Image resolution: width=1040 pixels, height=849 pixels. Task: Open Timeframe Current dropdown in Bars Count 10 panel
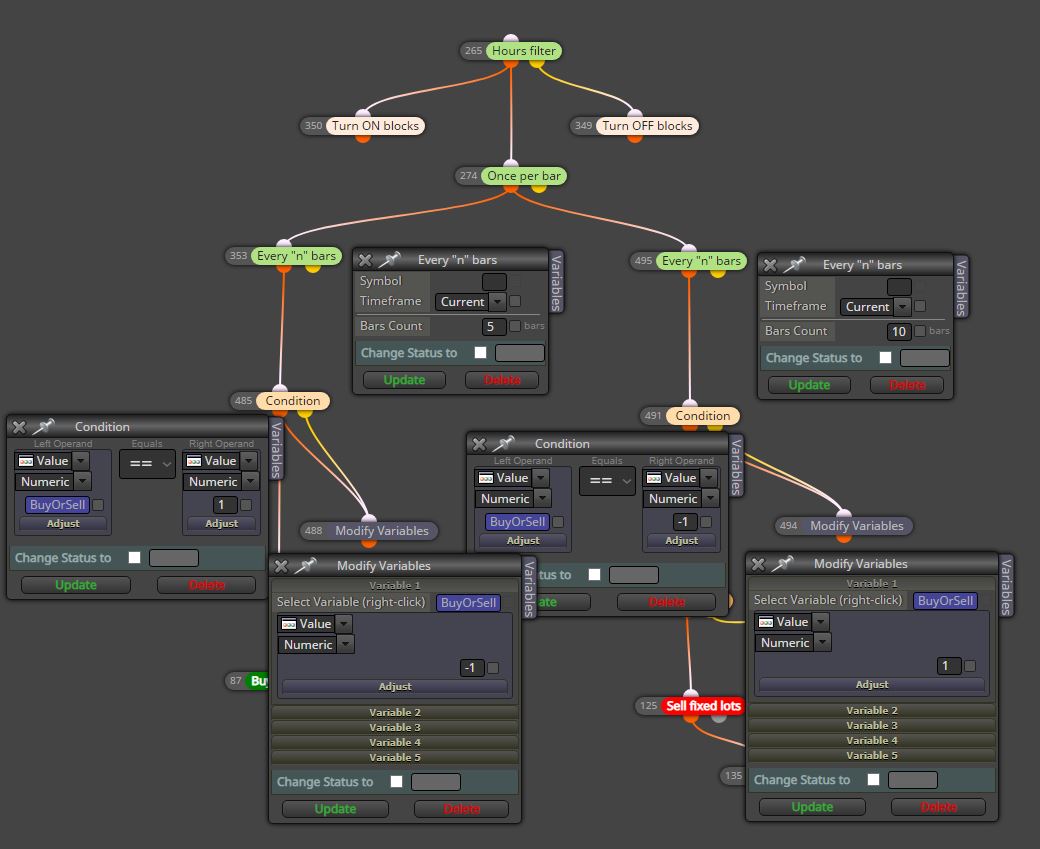point(875,306)
